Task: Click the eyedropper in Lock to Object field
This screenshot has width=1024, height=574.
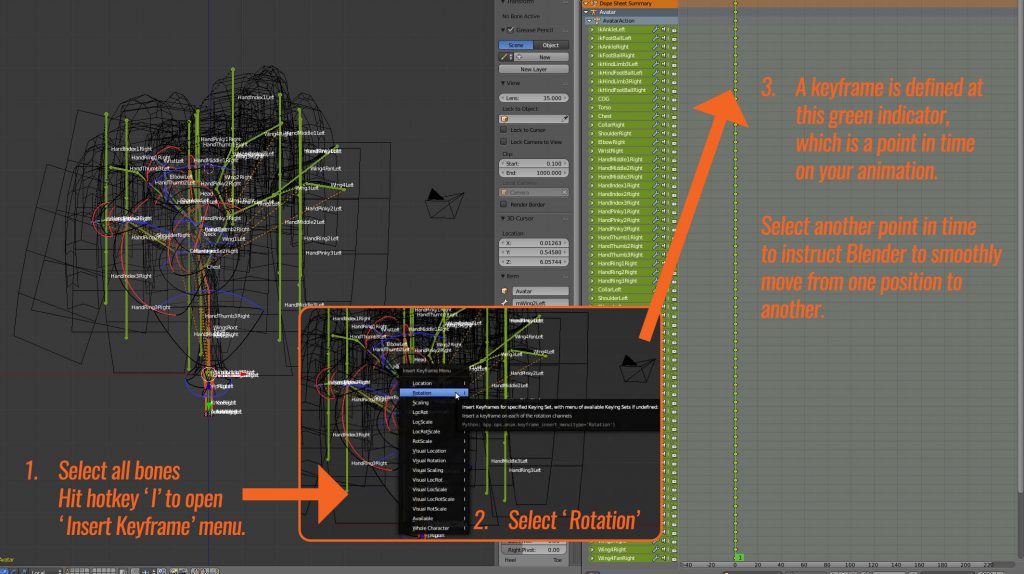Action: point(564,119)
